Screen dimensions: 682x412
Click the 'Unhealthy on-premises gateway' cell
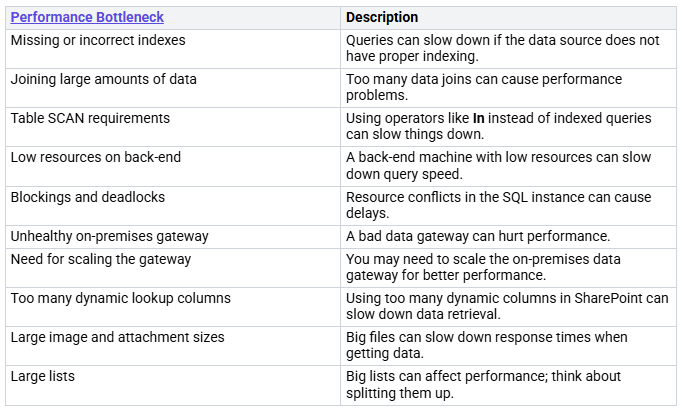pos(110,236)
